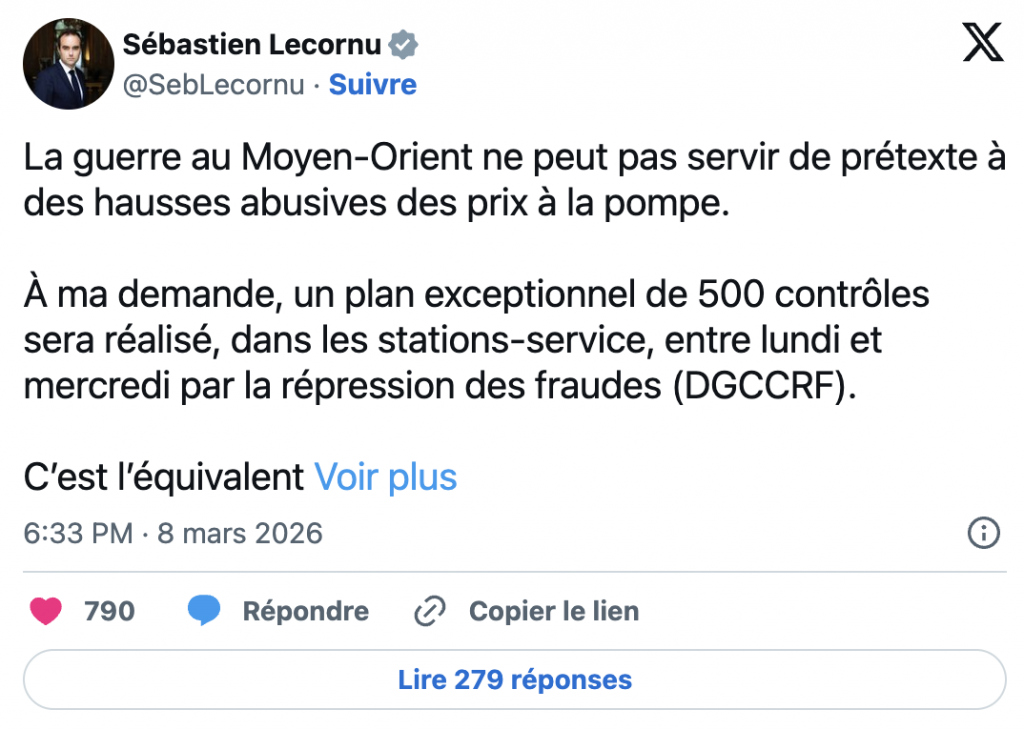Image resolution: width=1024 pixels, height=730 pixels.
Task: Click the Copier le lien label
Action: pyautogui.click(x=554, y=611)
